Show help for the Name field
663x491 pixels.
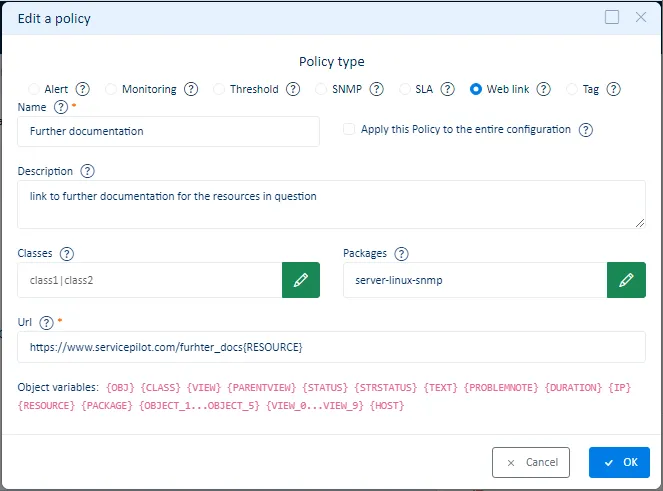pyautogui.click(x=61, y=107)
